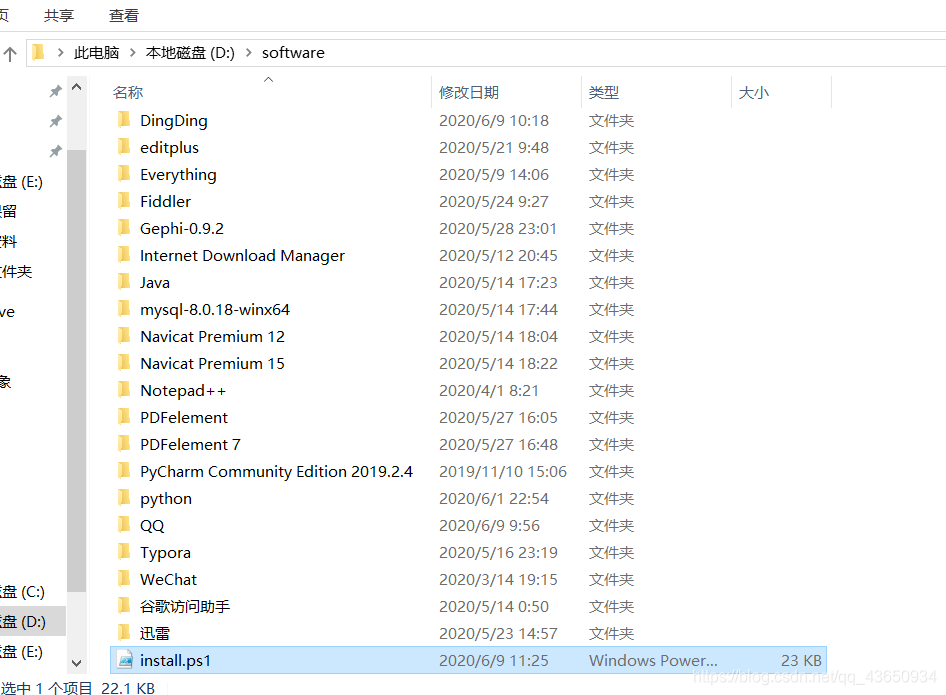Click the 谷歌访问助手 folder icon
The image size is (946, 695).
(x=124, y=606)
